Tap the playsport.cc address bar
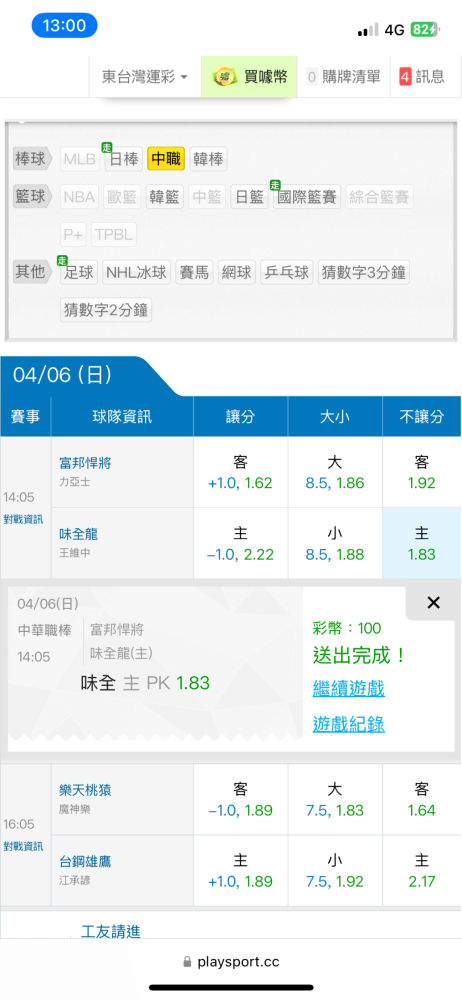Screen dimensions: 462x1000 click(231, 962)
